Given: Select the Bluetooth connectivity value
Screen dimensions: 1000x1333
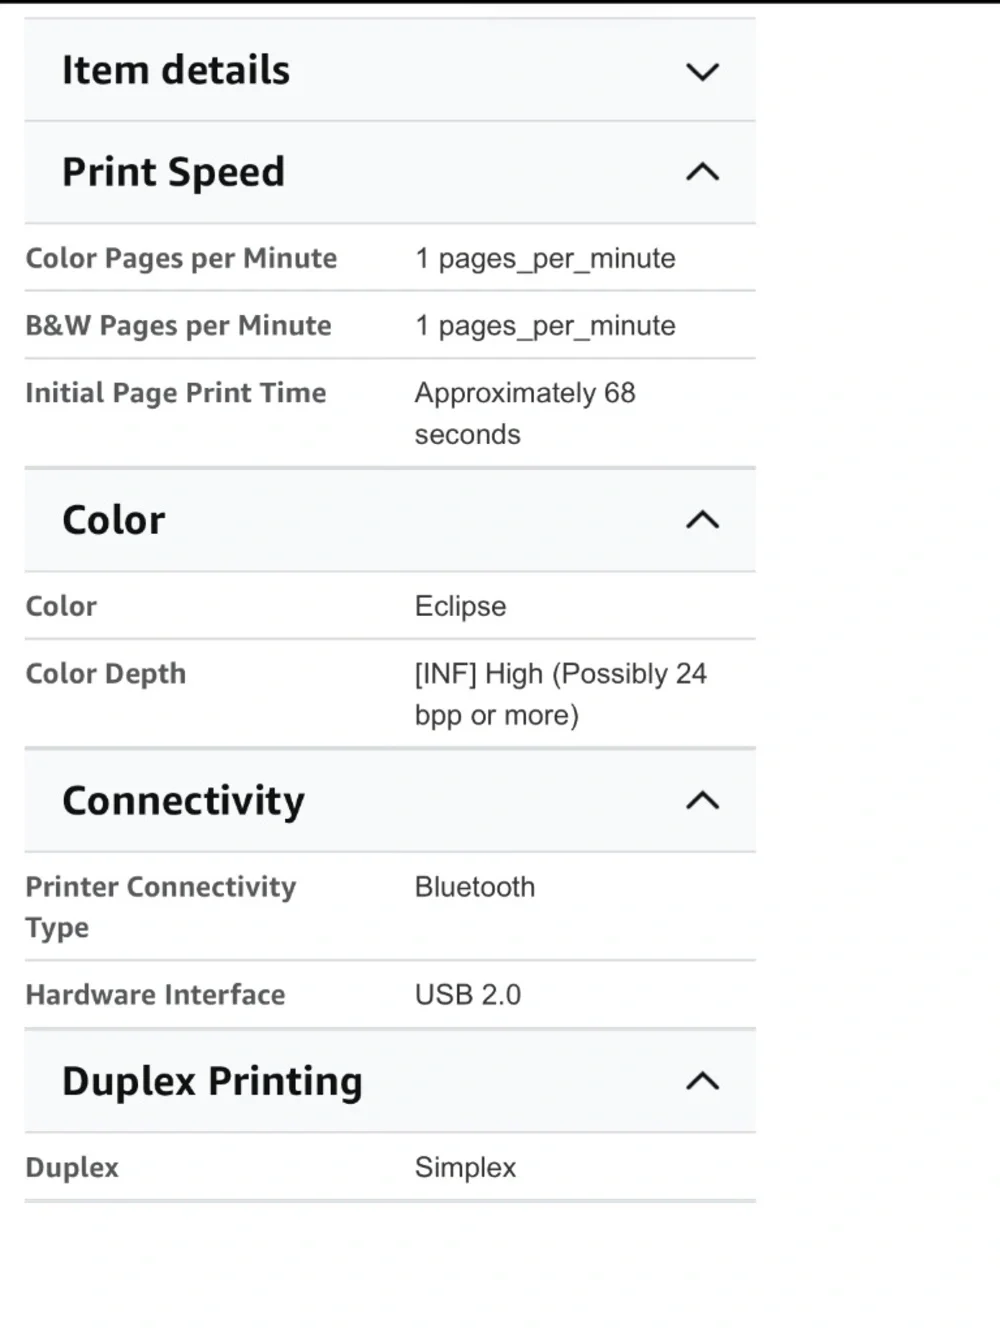Looking at the screenshot, I should 475,887.
